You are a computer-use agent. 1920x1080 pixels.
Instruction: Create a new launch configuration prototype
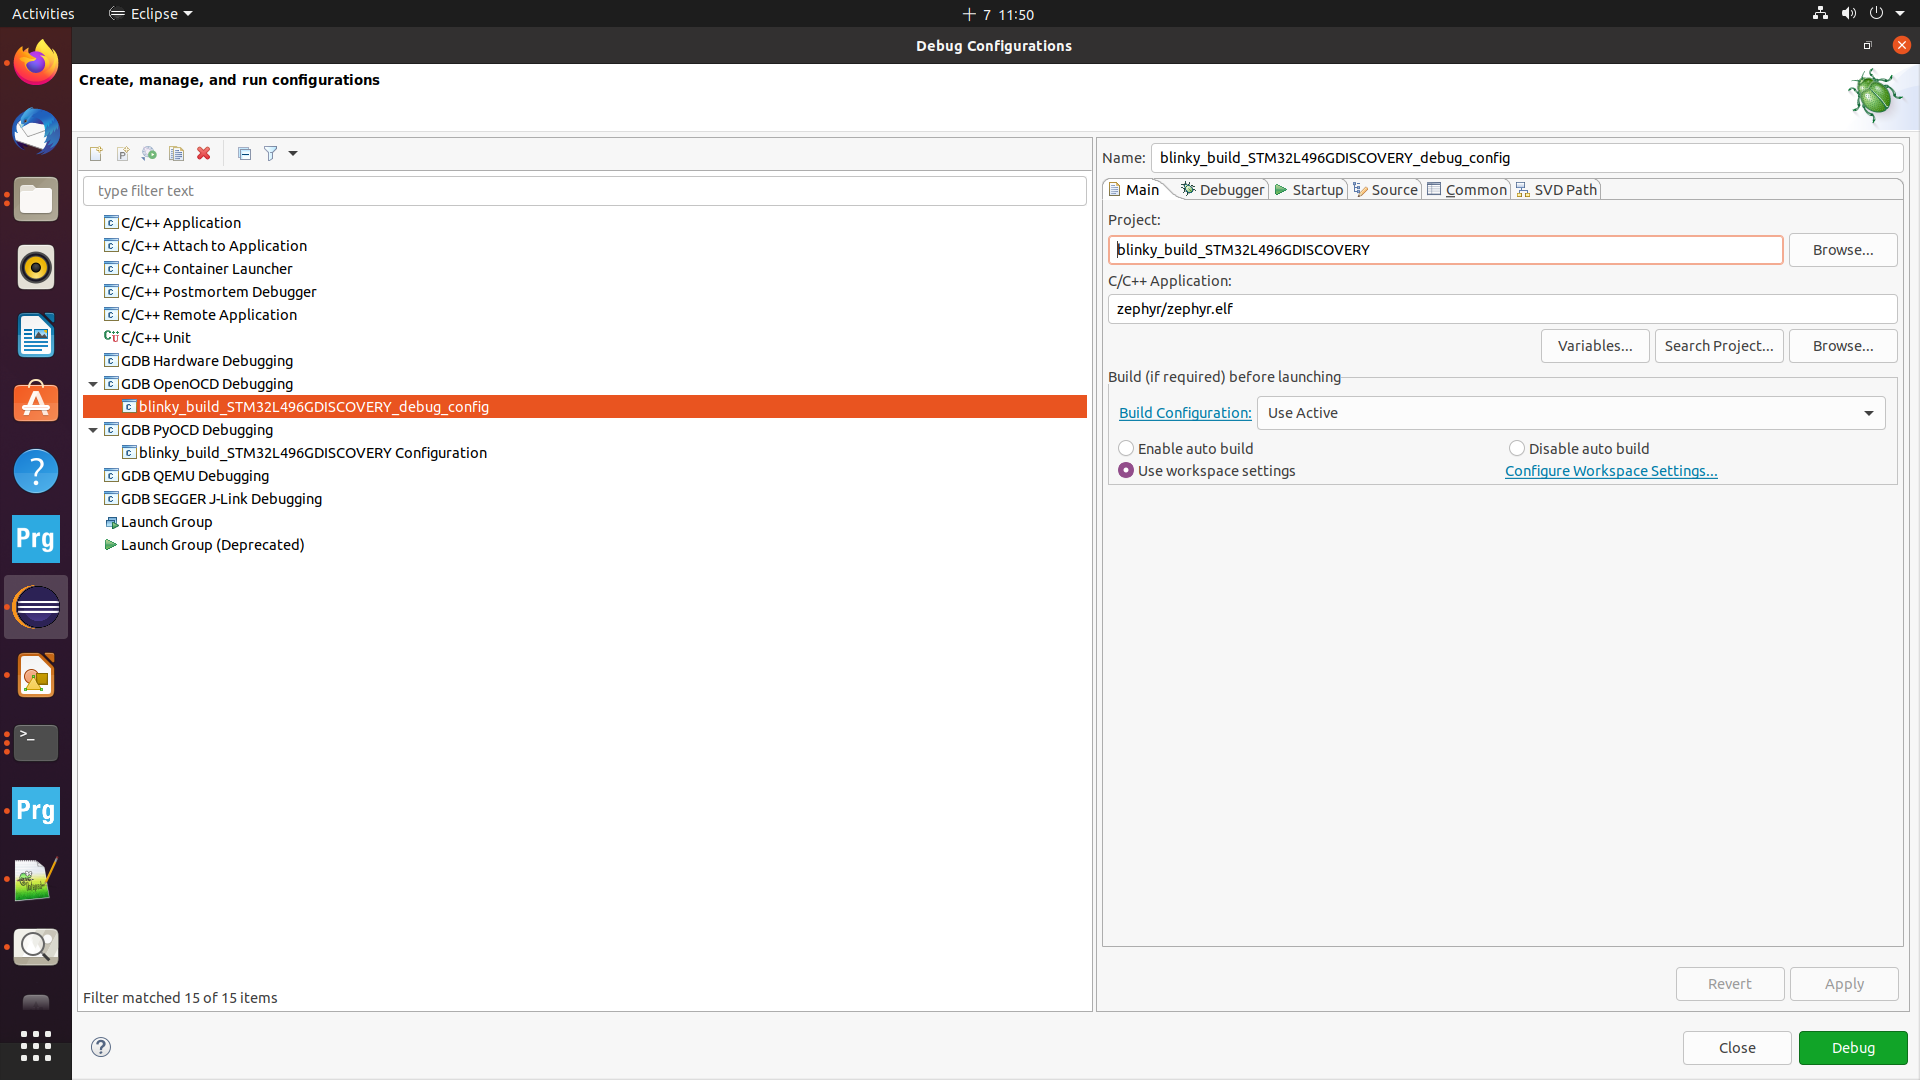tap(122, 153)
